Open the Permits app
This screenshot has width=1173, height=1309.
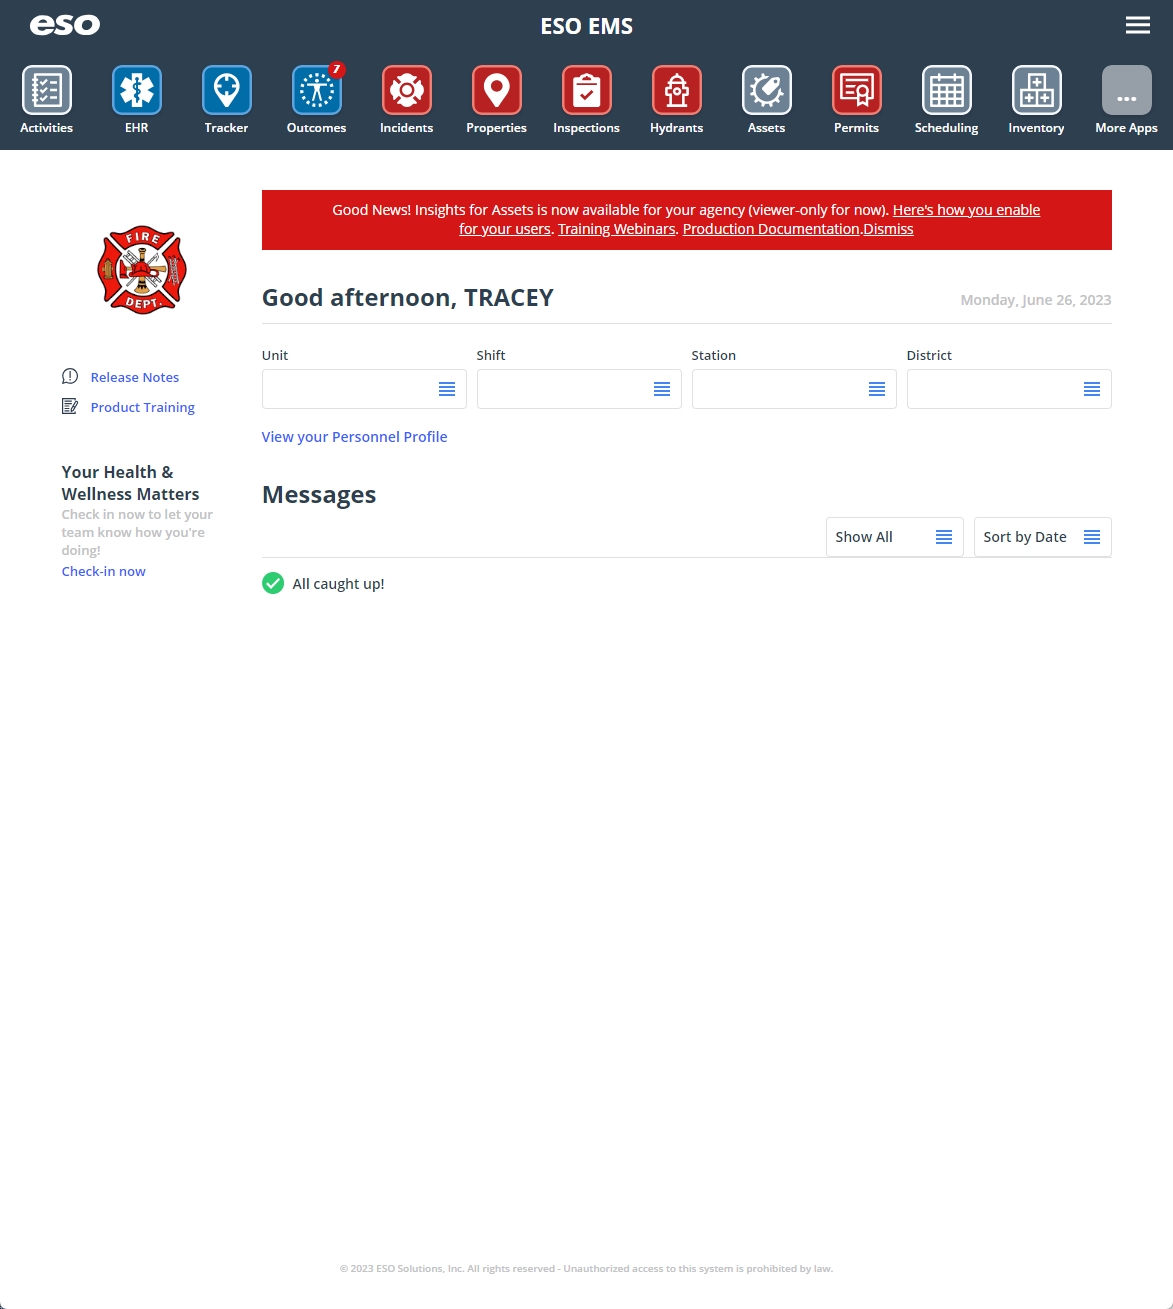click(857, 99)
